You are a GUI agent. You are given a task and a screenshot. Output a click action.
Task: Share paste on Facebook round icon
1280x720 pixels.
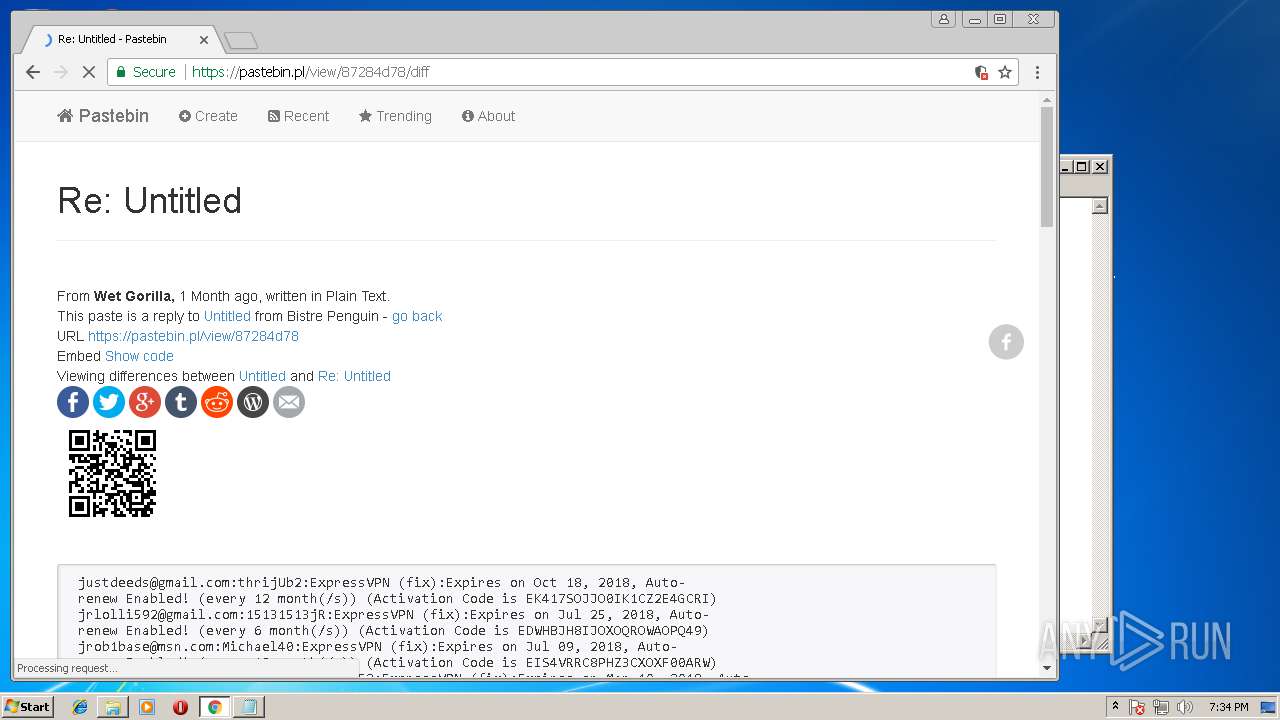pyautogui.click(x=73, y=402)
